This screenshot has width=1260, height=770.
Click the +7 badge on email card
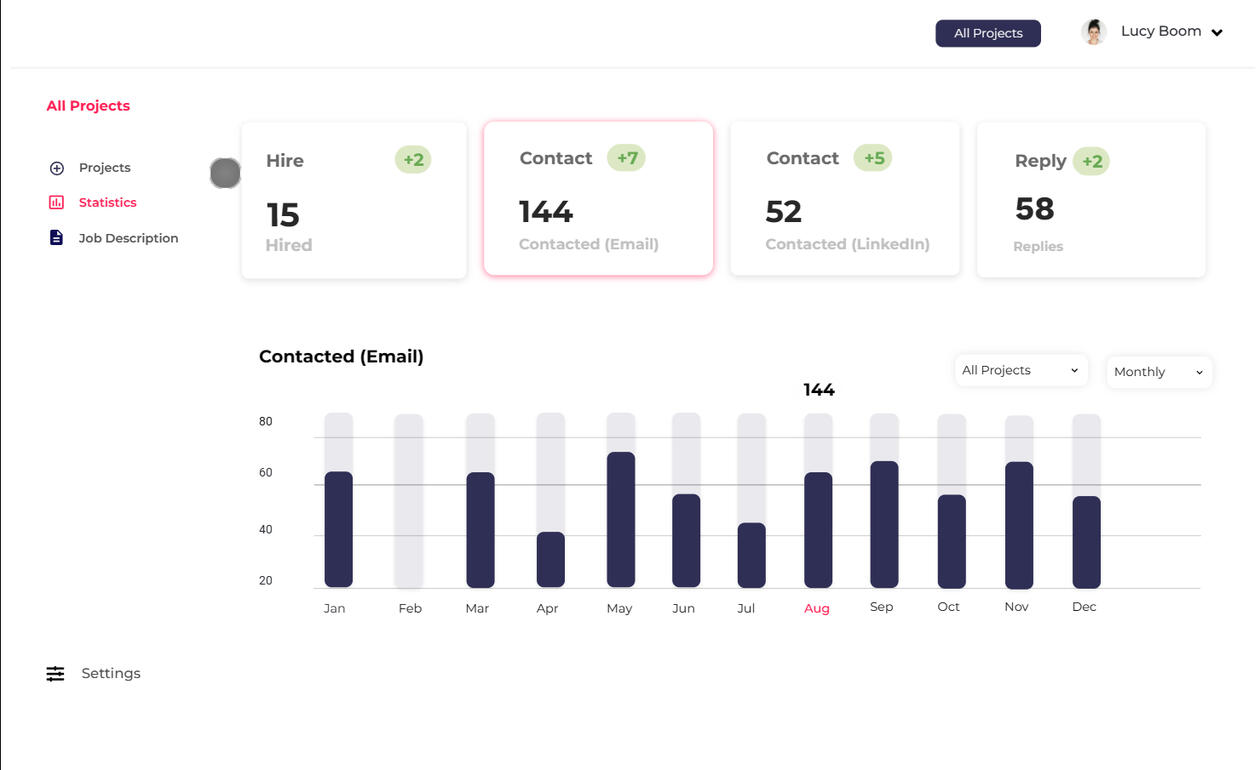point(626,158)
